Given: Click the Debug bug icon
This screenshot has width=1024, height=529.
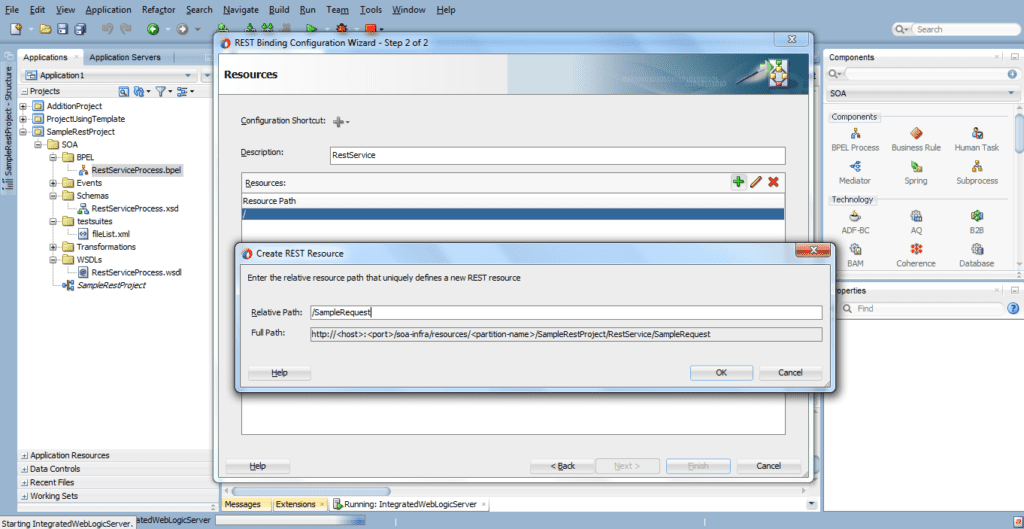Looking at the screenshot, I should click(x=341, y=29).
